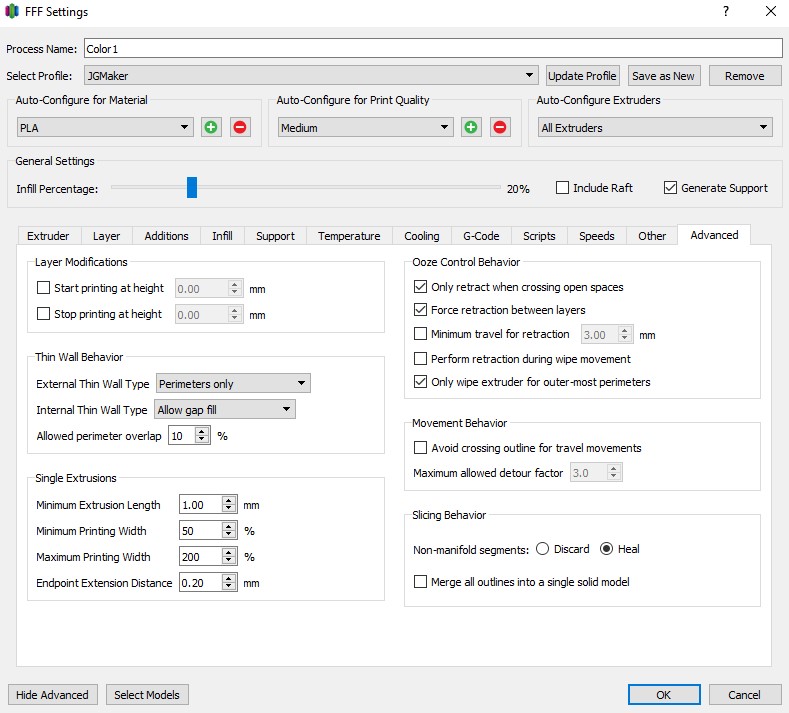Toggle Avoid crossing outline for travel movements
Screen dimensions: 789x713
[420, 447]
